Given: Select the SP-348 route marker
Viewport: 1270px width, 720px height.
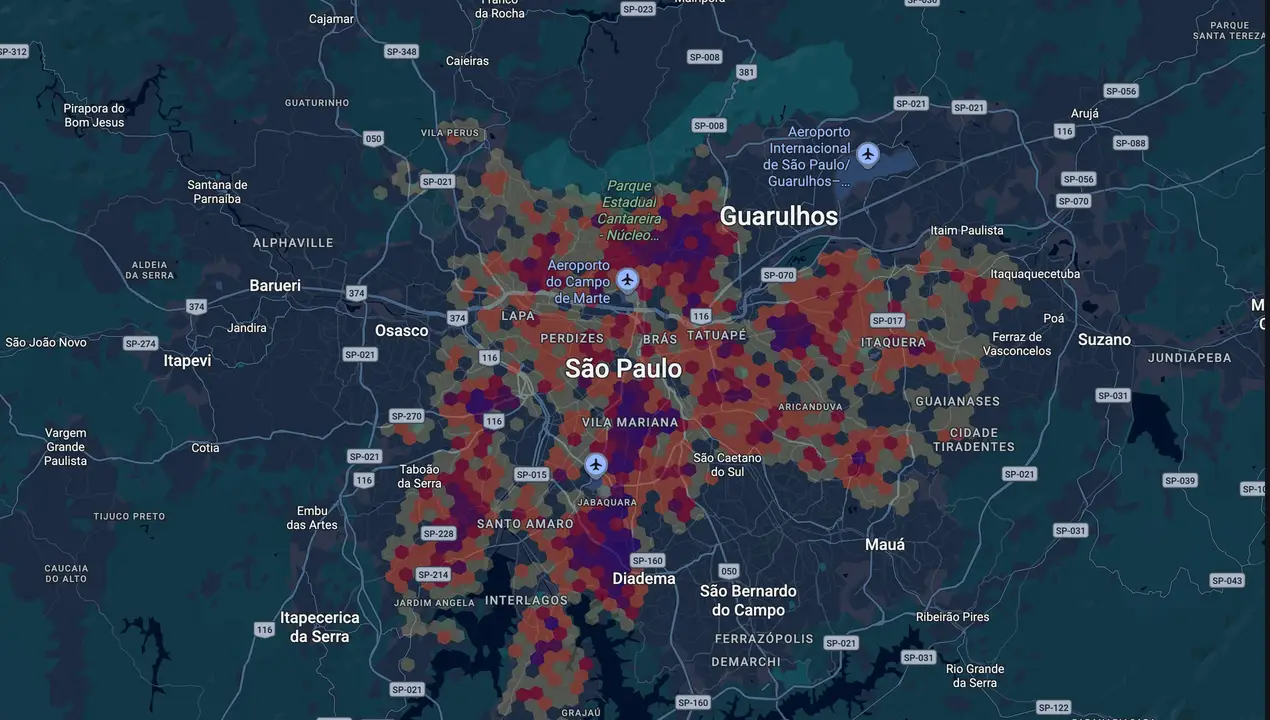Looking at the screenshot, I should pyautogui.click(x=402, y=51).
